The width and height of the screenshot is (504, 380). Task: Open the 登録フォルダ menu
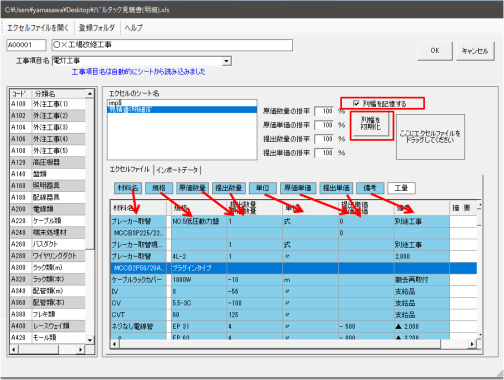[x=97, y=28]
